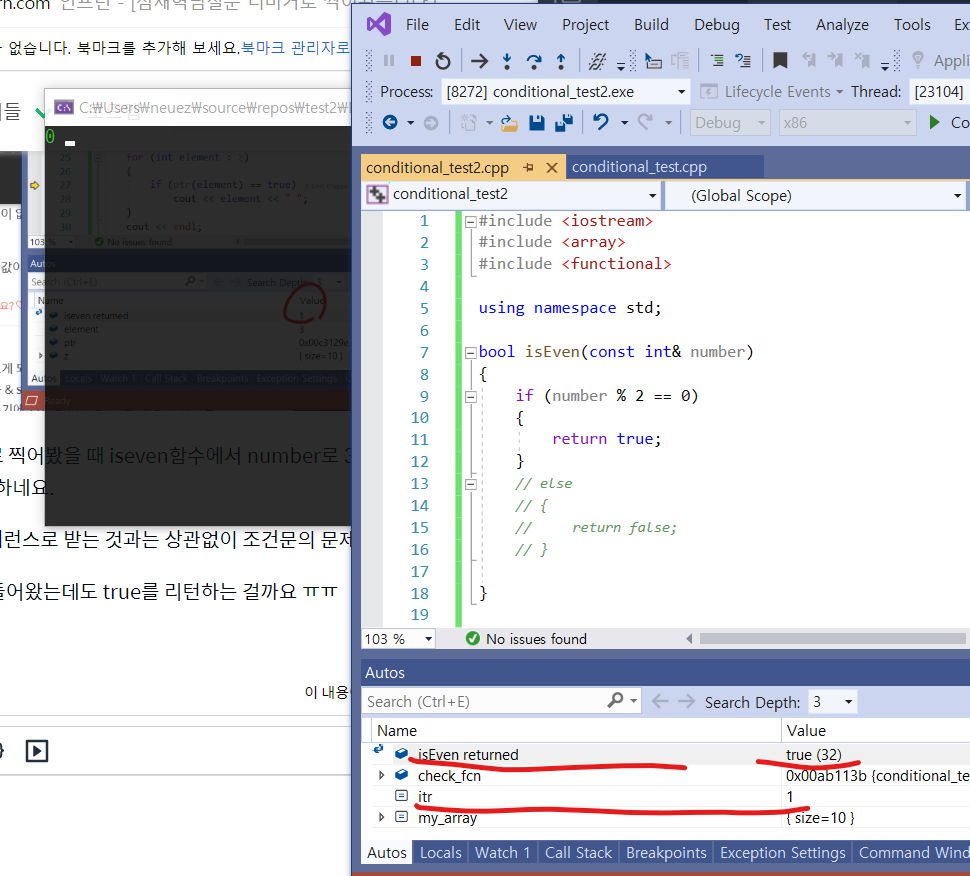The height and width of the screenshot is (876, 970).
Task: Toggle pin on conditional_test2.cpp tab
Action: coord(528,167)
